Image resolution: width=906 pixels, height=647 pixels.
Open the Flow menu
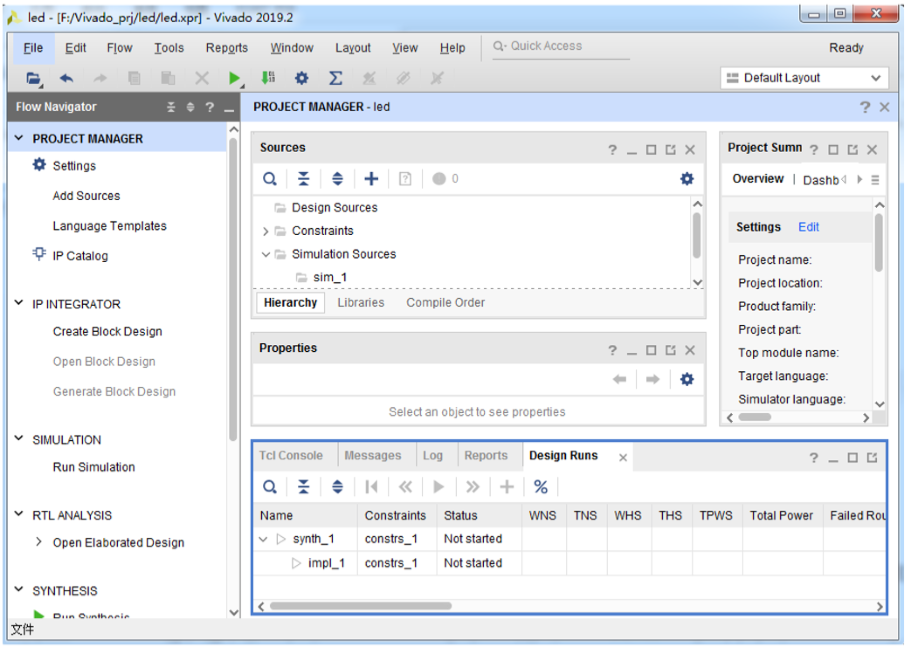(119, 48)
